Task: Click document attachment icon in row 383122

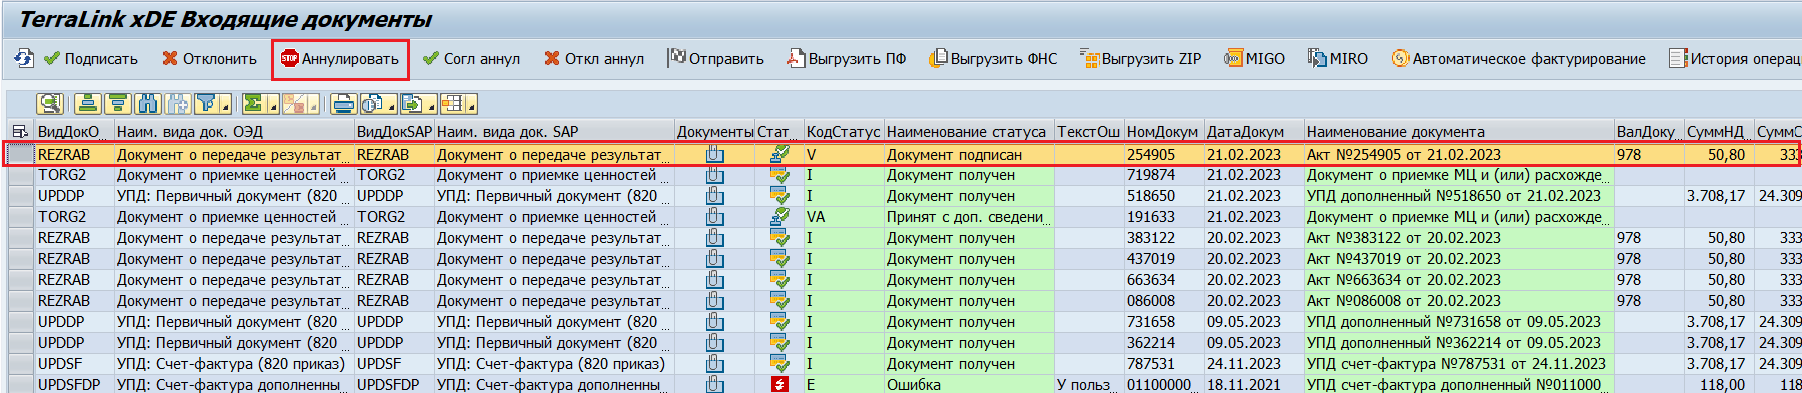Action: (x=714, y=238)
